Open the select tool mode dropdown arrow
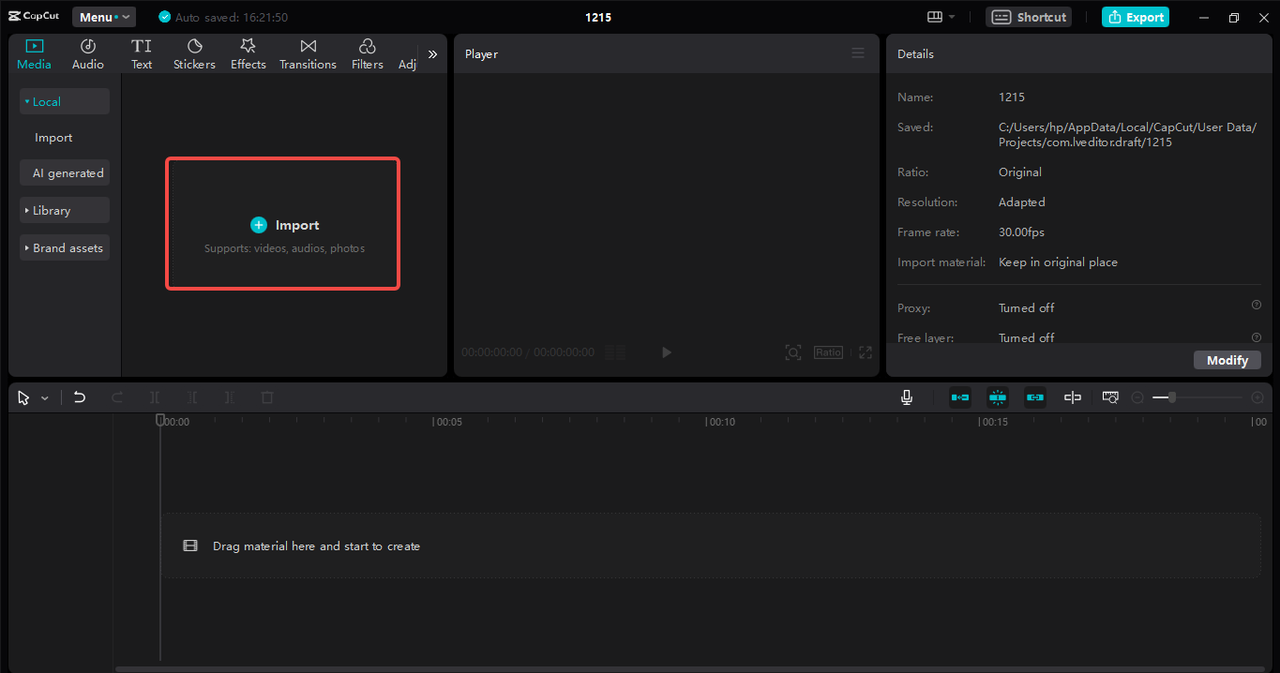Image resolution: width=1280 pixels, height=673 pixels. (x=45, y=398)
